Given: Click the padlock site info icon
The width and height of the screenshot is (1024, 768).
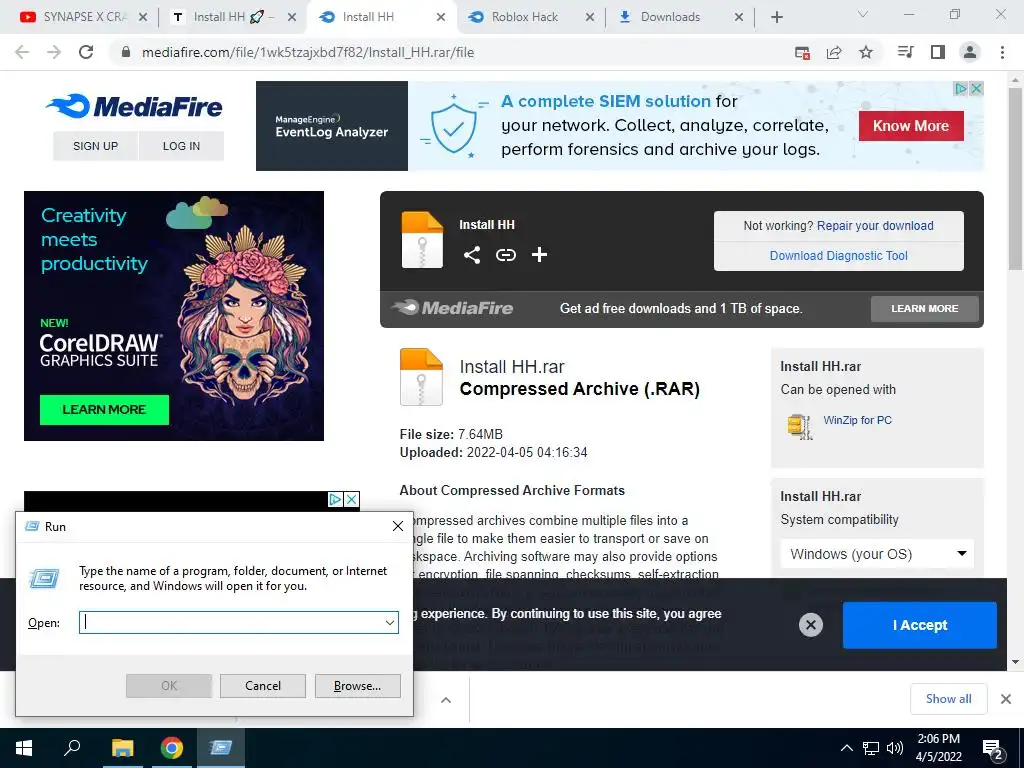Looking at the screenshot, I should 126,52.
